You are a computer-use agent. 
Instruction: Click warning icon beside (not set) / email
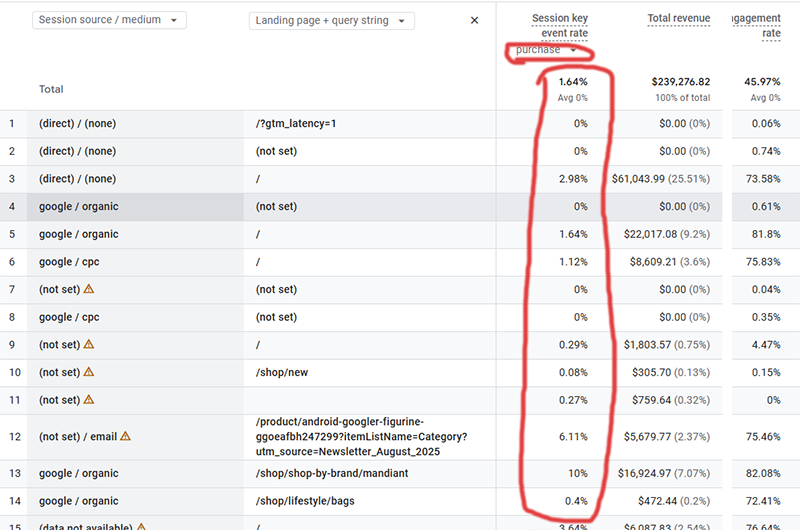click(x=126, y=436)
